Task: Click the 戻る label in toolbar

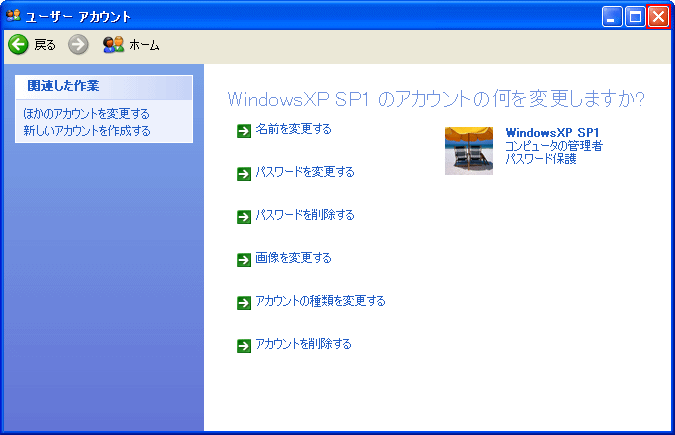Action: (x=45, y=44)
